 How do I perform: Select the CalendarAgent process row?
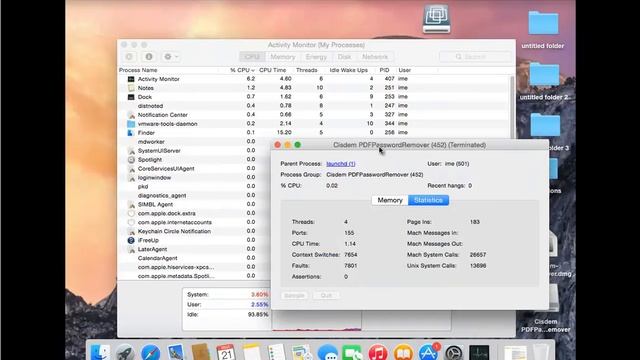(194, 258)
